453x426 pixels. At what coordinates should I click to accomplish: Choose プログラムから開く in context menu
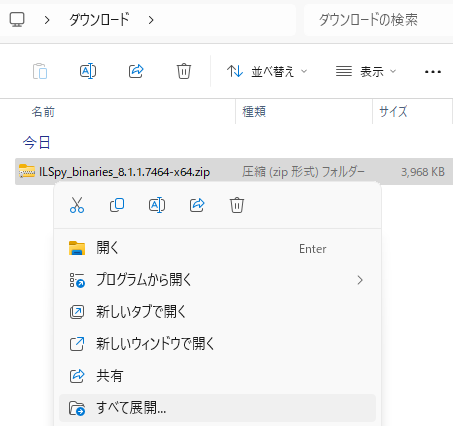click(x=217, y=280)
